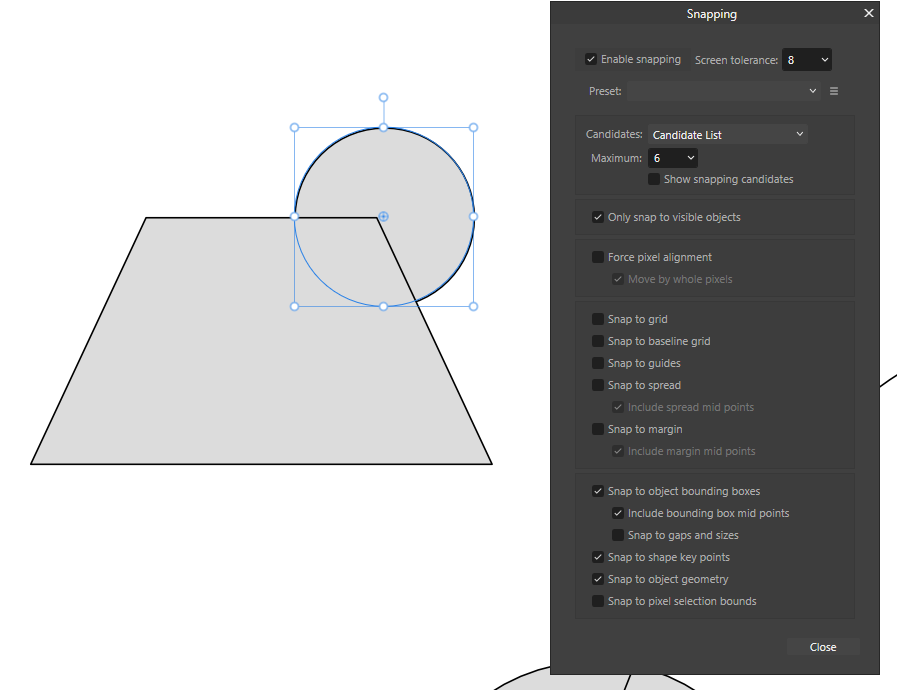Disable Snap to object bounding boxes
Screen dimensions: 897x690
click(597, 491)
